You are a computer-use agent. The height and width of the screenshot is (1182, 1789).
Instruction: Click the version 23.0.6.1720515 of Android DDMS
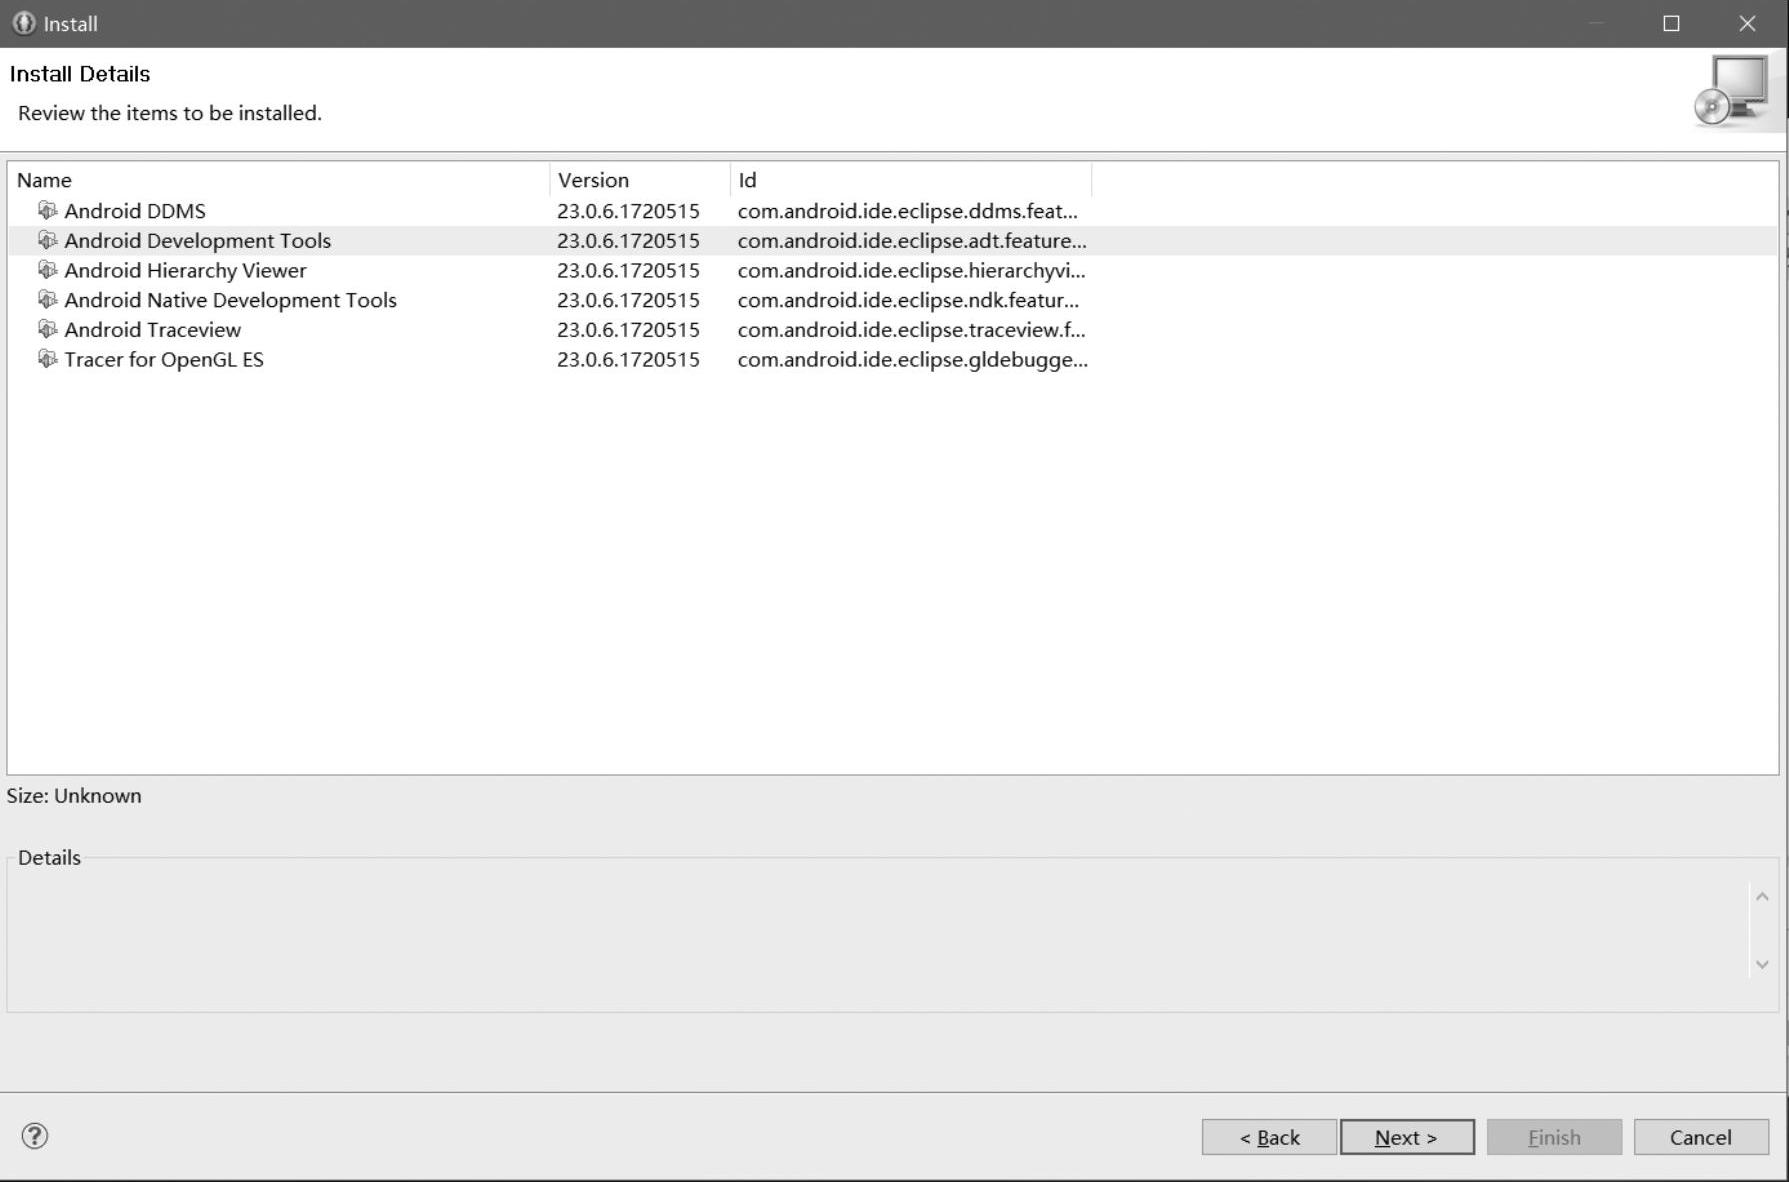click(x=628, y=211)
